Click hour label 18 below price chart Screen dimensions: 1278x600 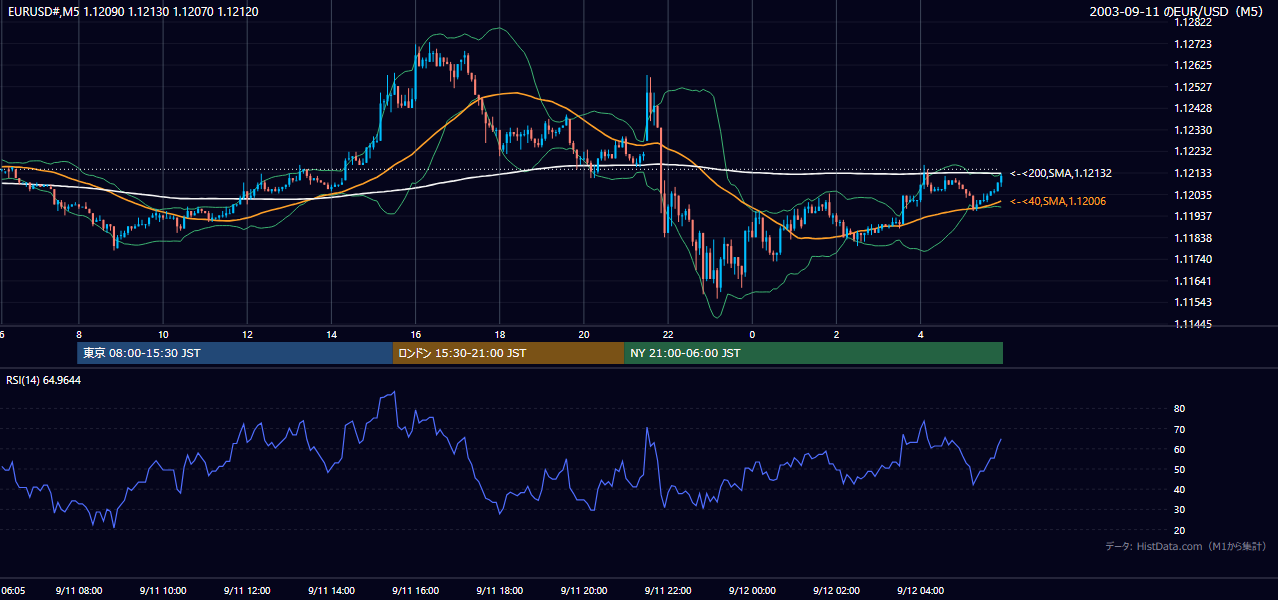tap(499, 334)
